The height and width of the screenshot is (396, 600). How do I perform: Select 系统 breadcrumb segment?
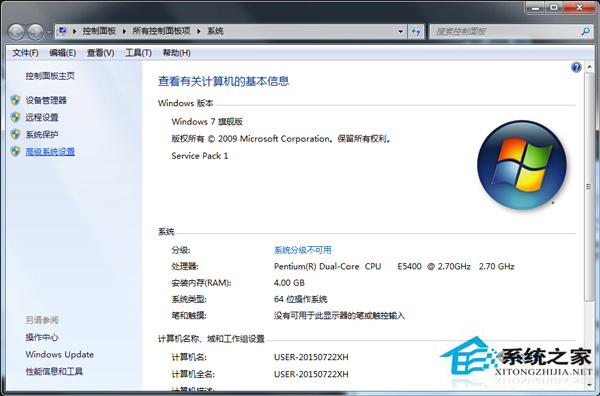[x=215, y=31]
